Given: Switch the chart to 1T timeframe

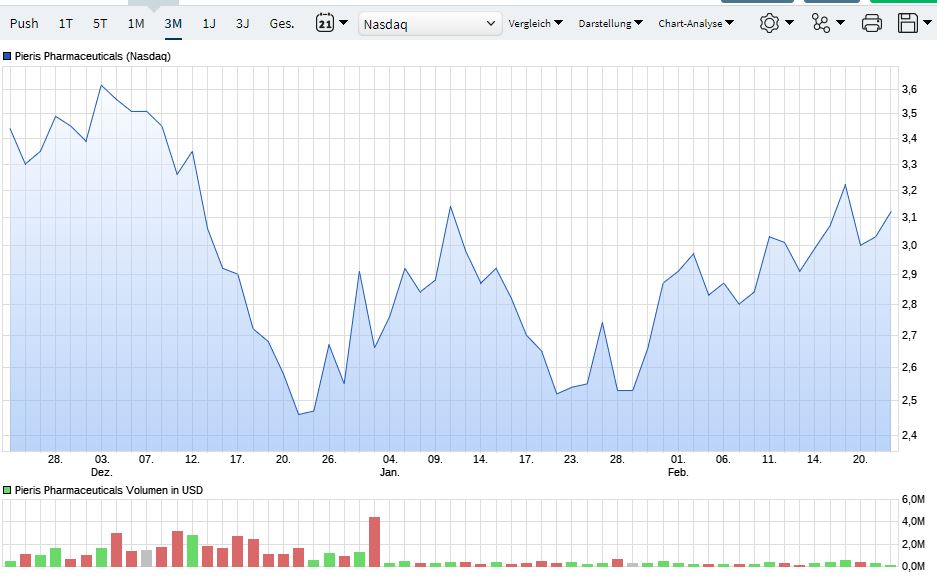Looking at the screenshot, I should (x=64, y=23).
